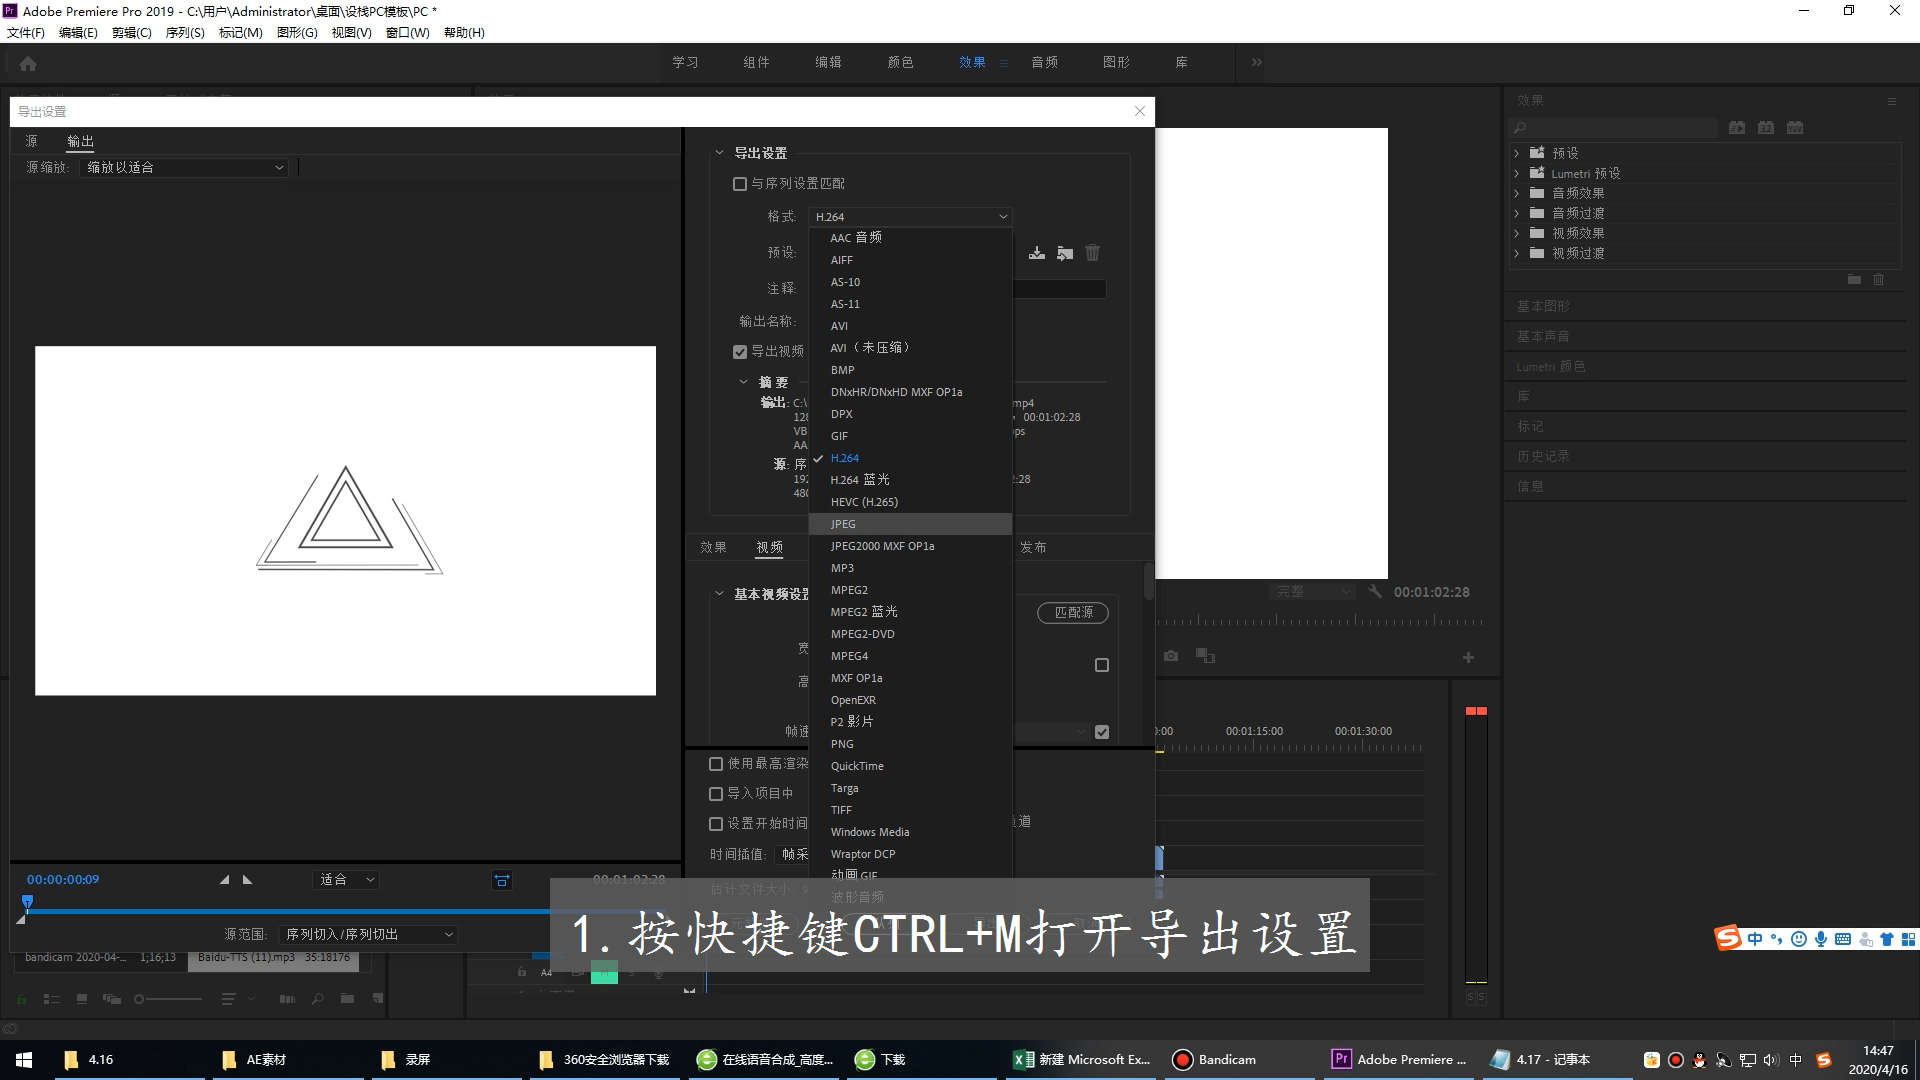Image resolution: width=1920 pixels, height=1080 pixels.
Task: Go to Premiere home screen icon
Action: [28, 63]
